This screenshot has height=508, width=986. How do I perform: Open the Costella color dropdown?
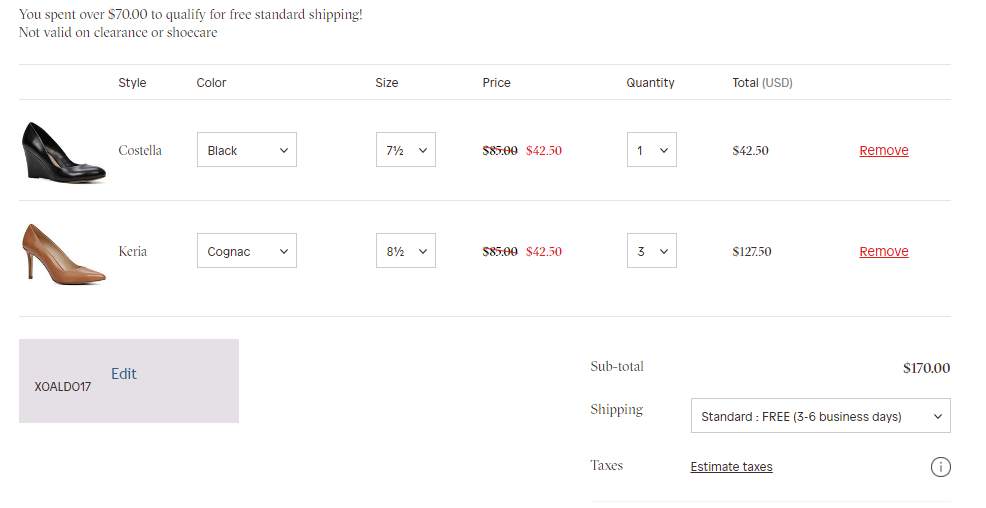point(247,150)
